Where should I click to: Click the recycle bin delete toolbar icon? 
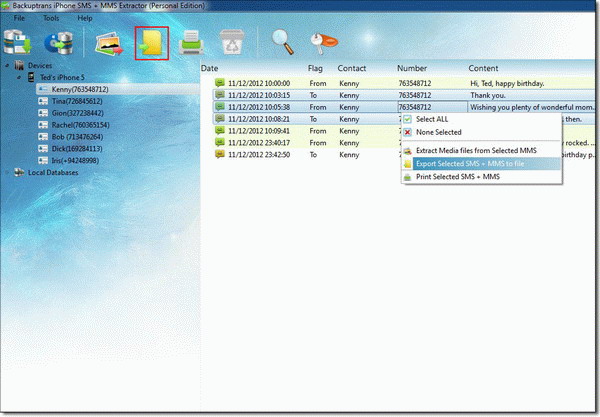[232, 42]
